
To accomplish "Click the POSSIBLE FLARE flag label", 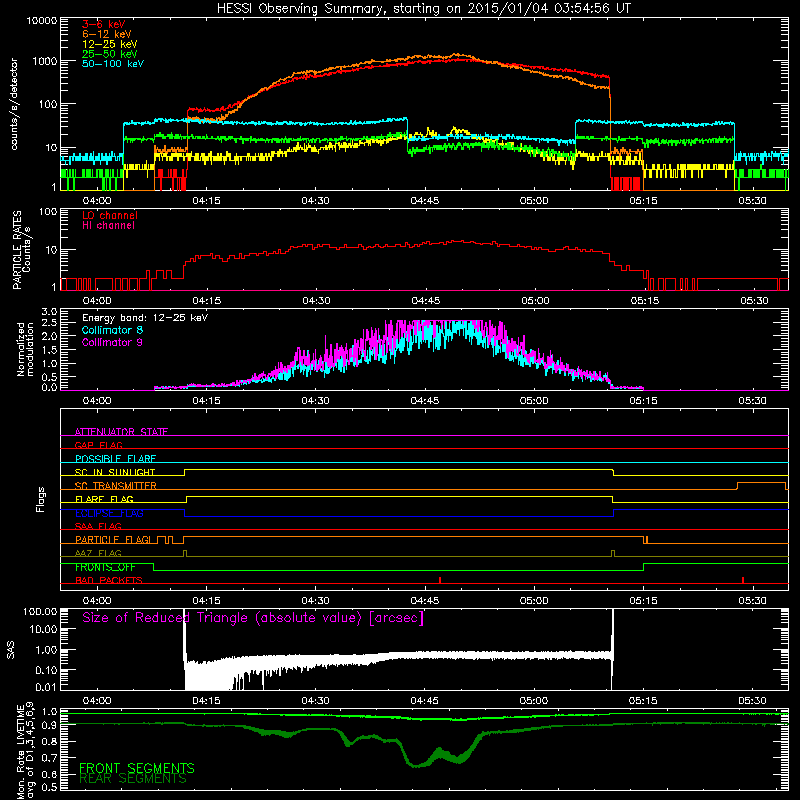I will tap(115, 459).
